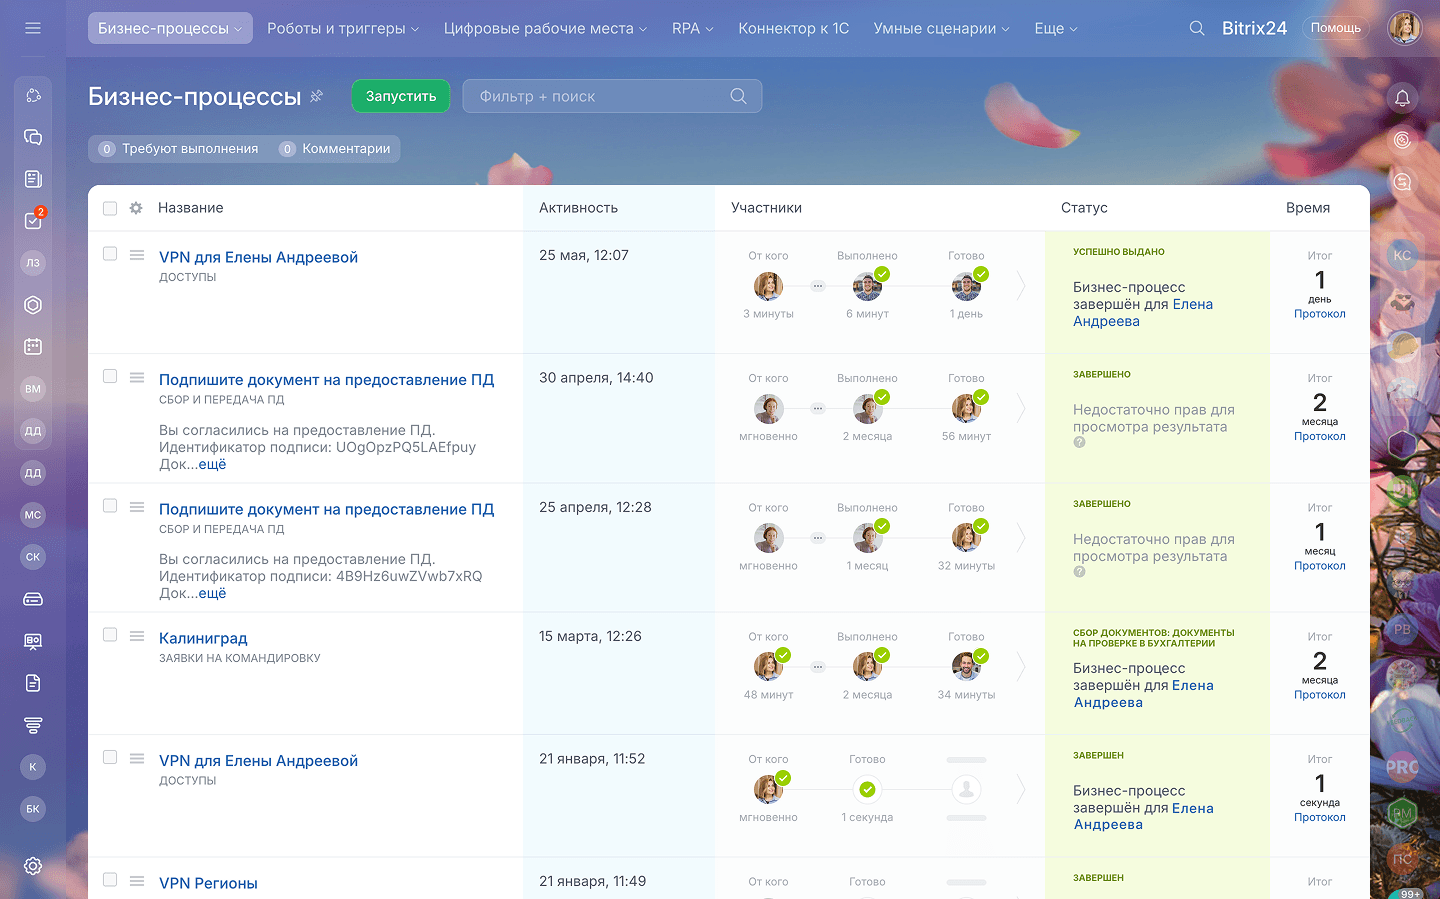The width and height of the screenshot is (1440, 899).
Task: Show more text via ещё in 30 апреля row
Action: tap(212, 464)
